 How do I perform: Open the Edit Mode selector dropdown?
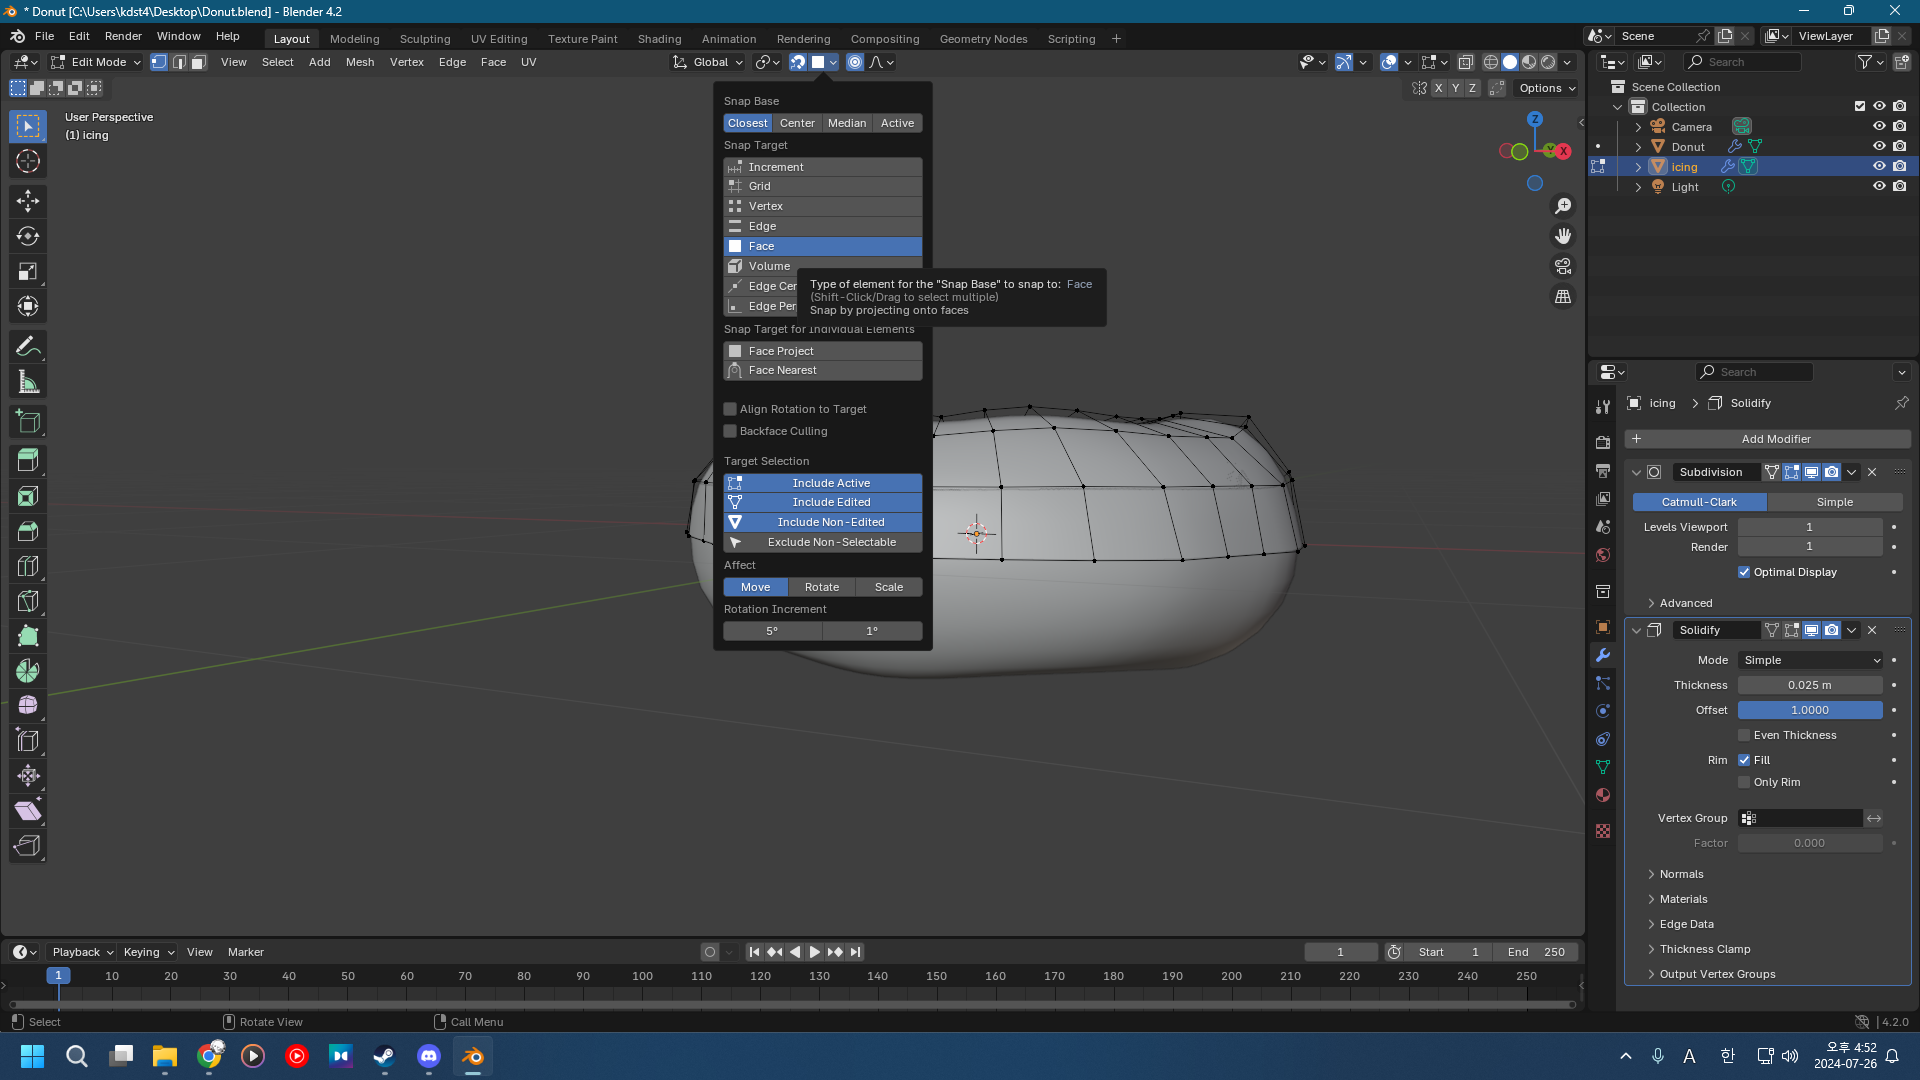tap(97, 62)
